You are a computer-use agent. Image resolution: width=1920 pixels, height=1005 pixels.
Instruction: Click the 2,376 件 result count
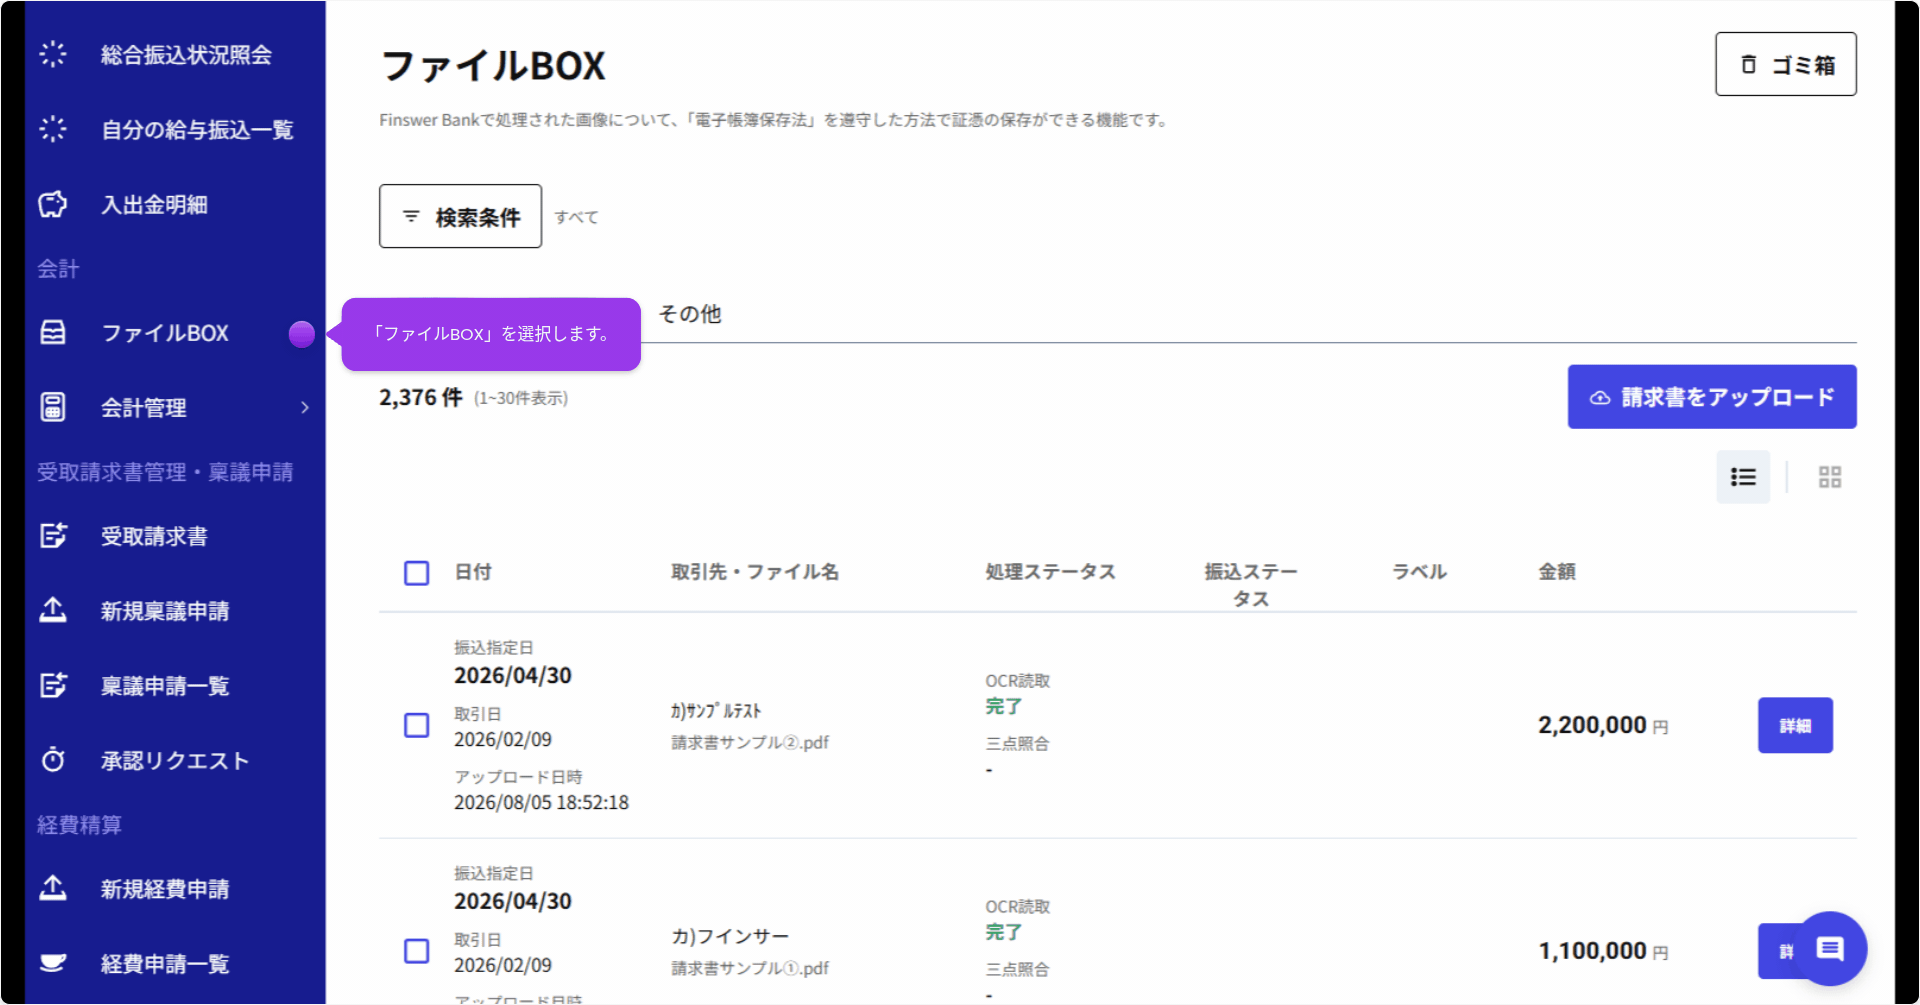[420, 397]
